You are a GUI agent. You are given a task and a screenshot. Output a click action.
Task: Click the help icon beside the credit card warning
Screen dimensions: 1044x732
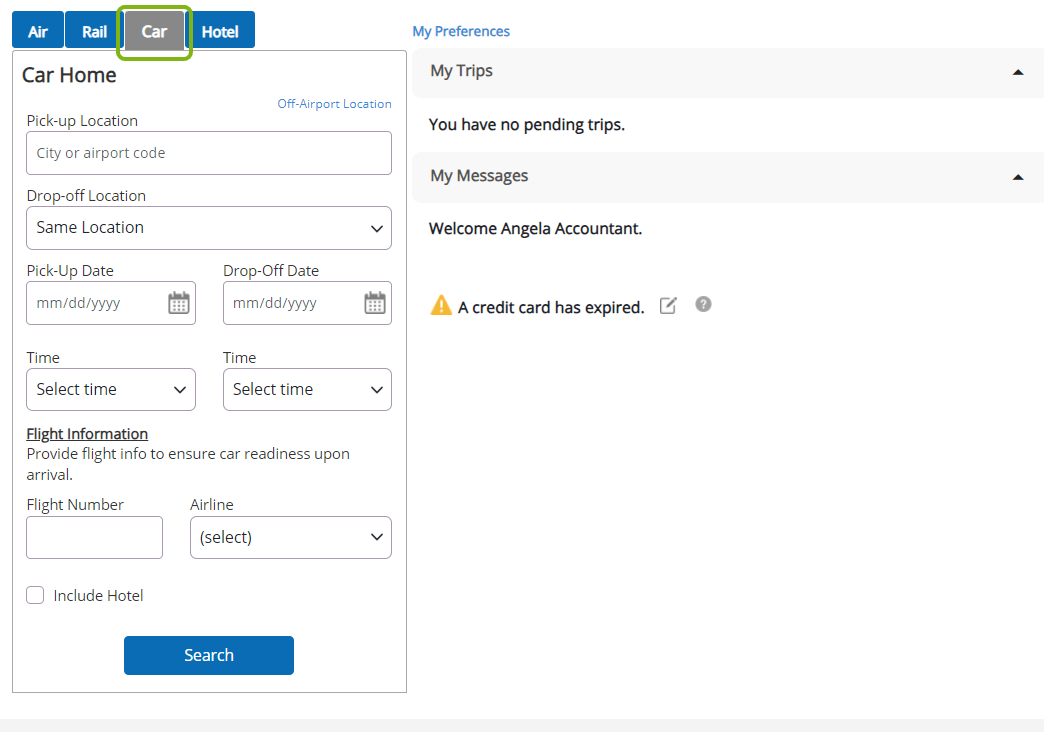pyautogui.click(x=703, y=304)
